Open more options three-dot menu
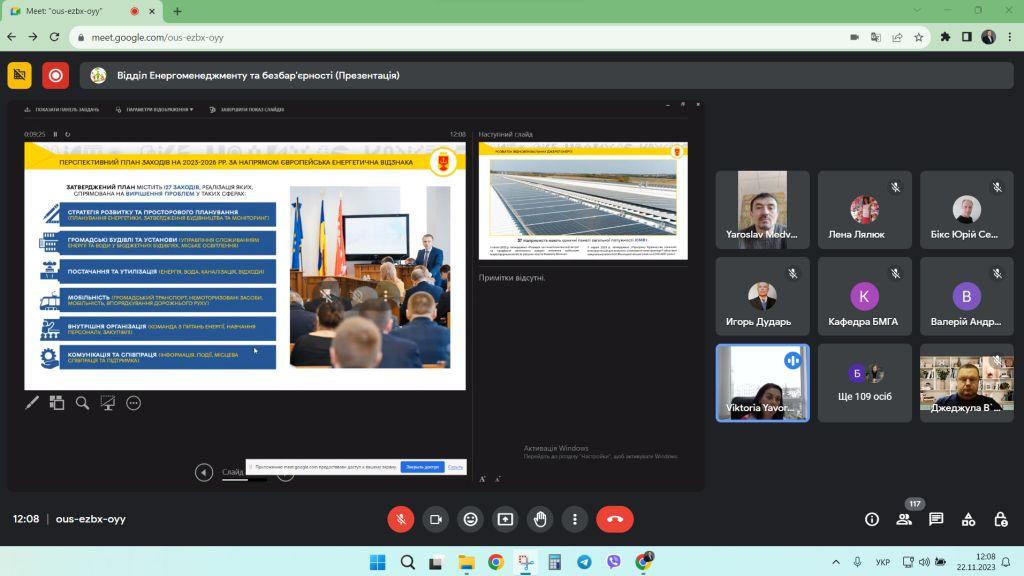The height and width of the screenshot is (576, 1024). coord(575,519)
